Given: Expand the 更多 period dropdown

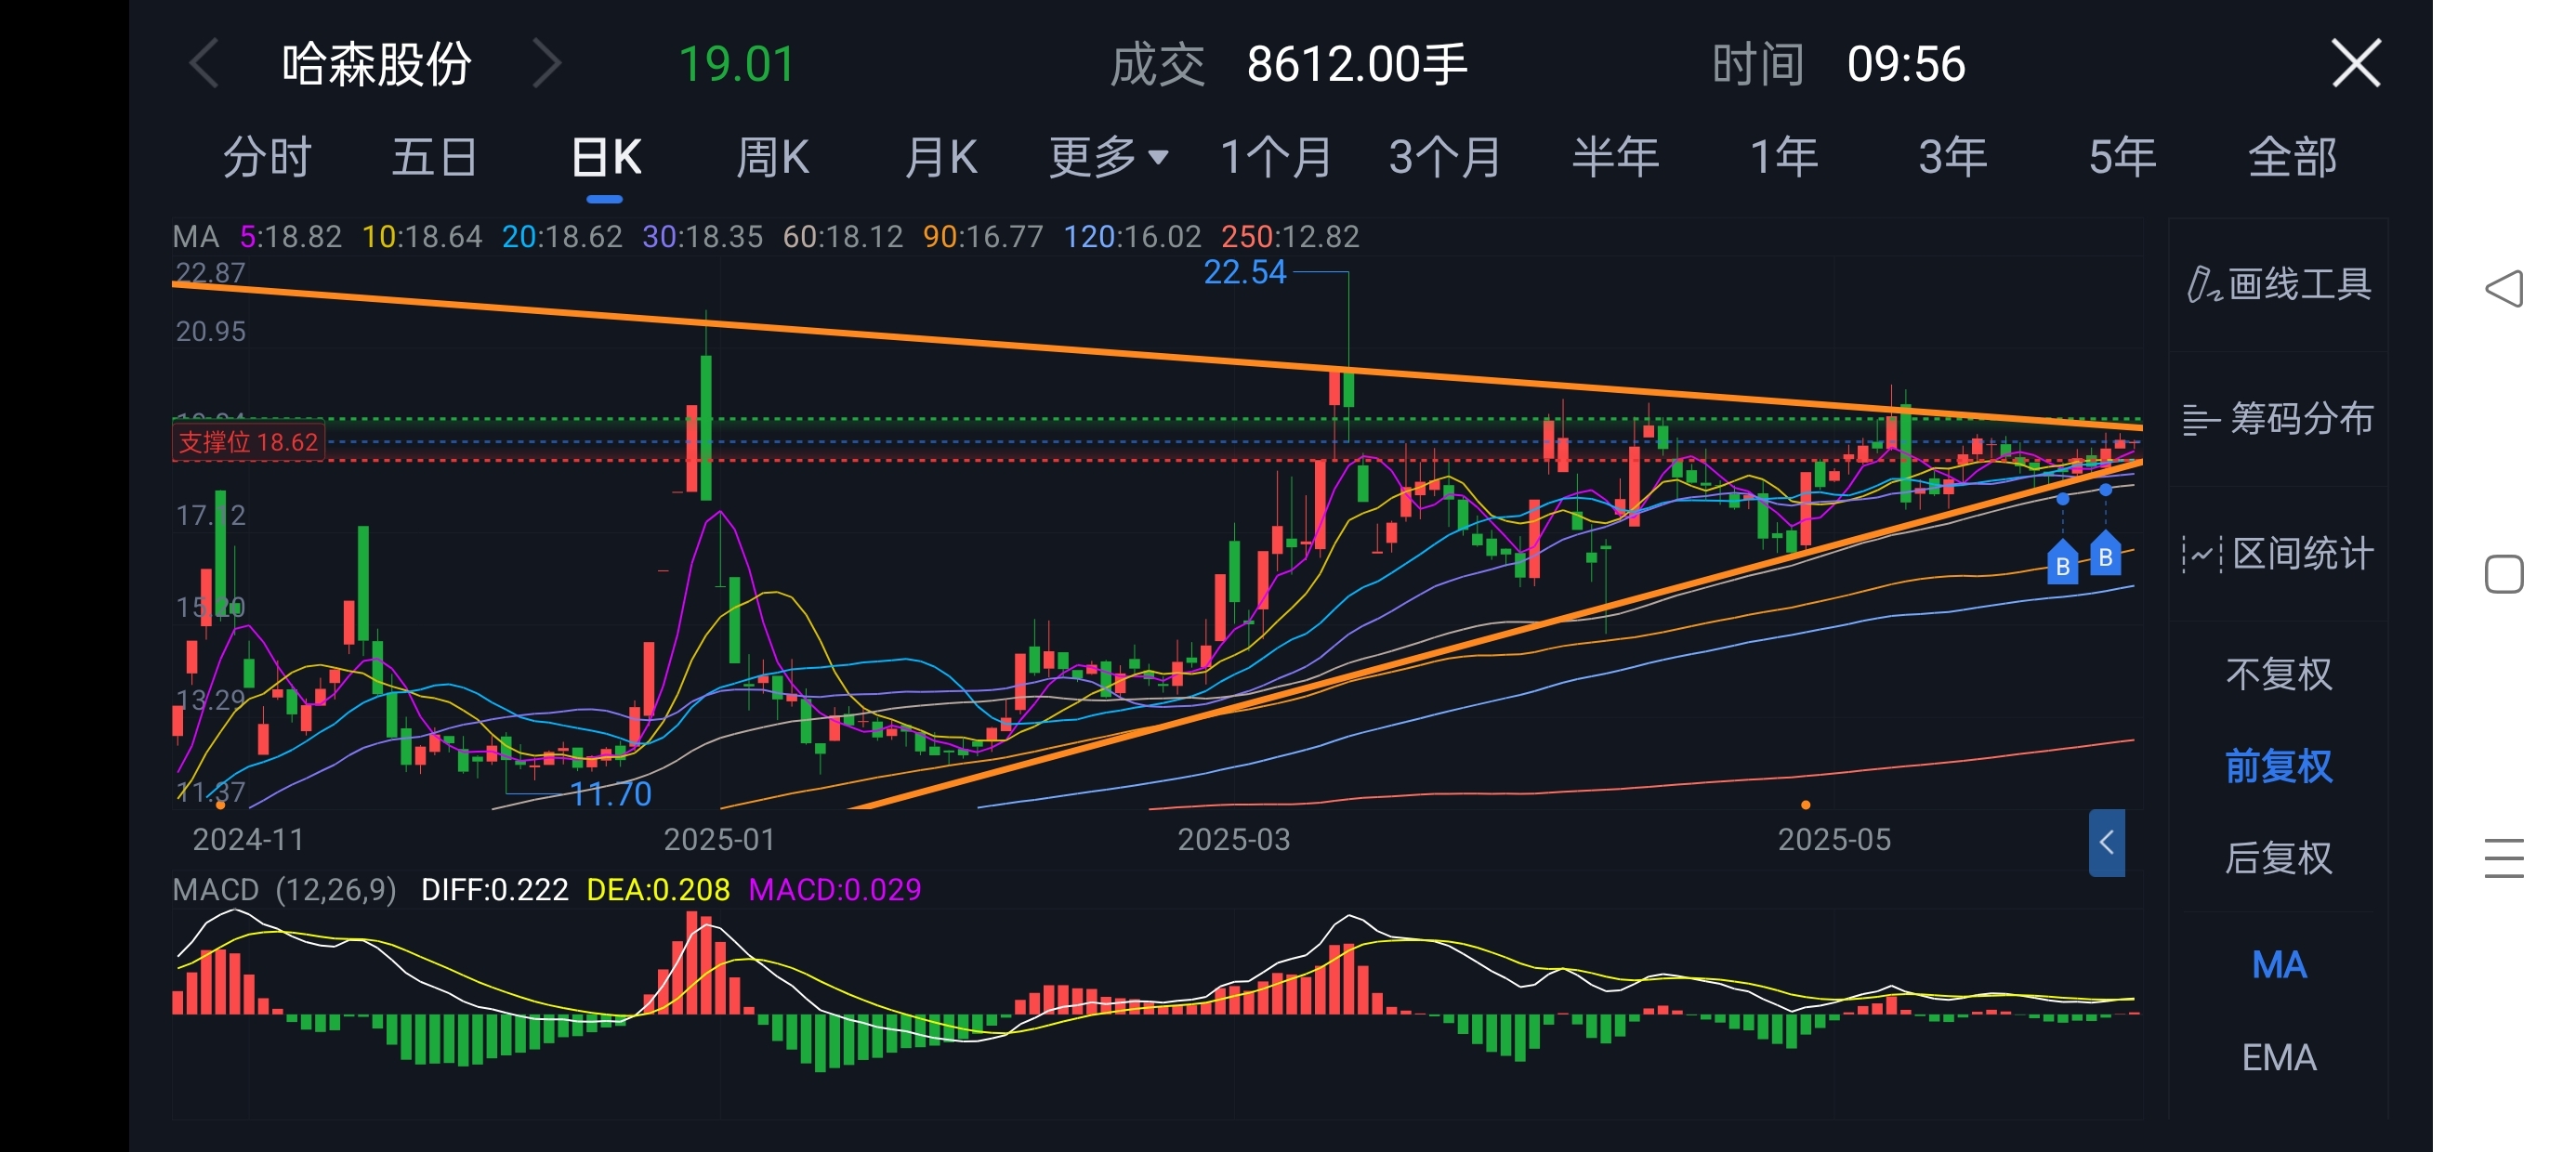Looking at the screenshot, I should (1107, 157).
